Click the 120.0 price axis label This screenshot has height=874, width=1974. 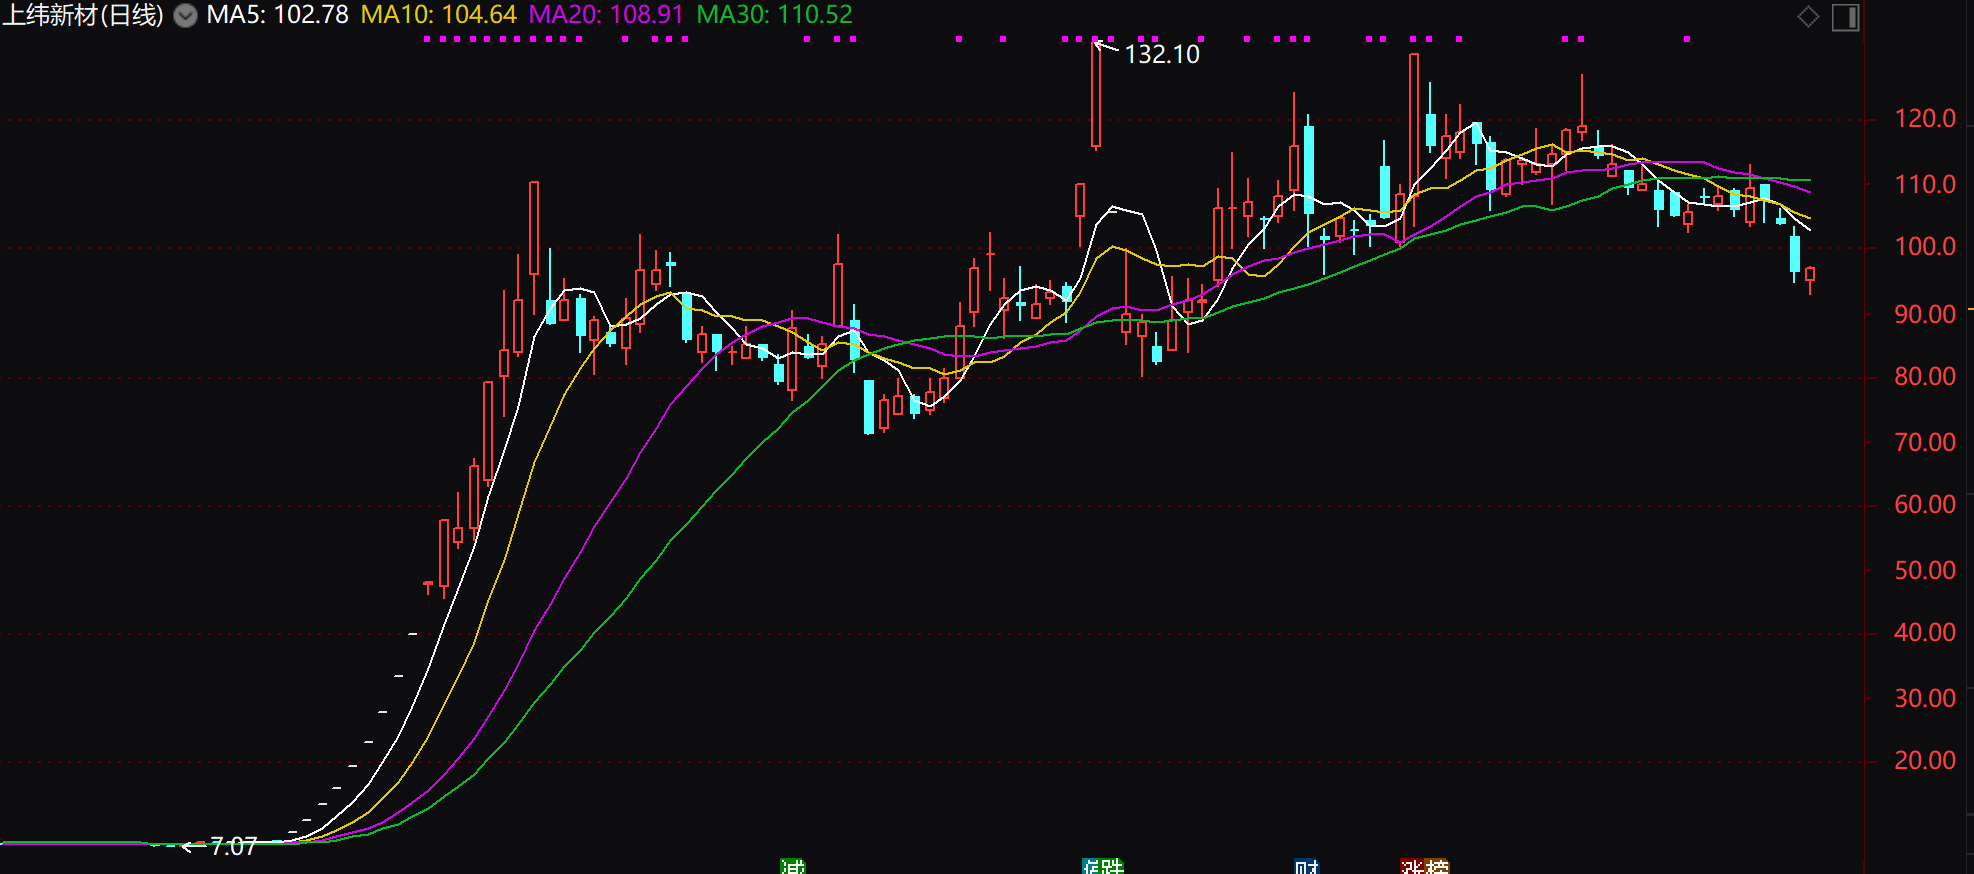pos(1925,119)
